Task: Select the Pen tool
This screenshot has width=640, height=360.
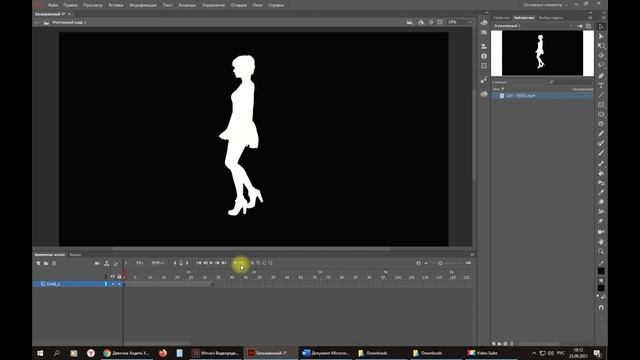Action: pos(601,76)
